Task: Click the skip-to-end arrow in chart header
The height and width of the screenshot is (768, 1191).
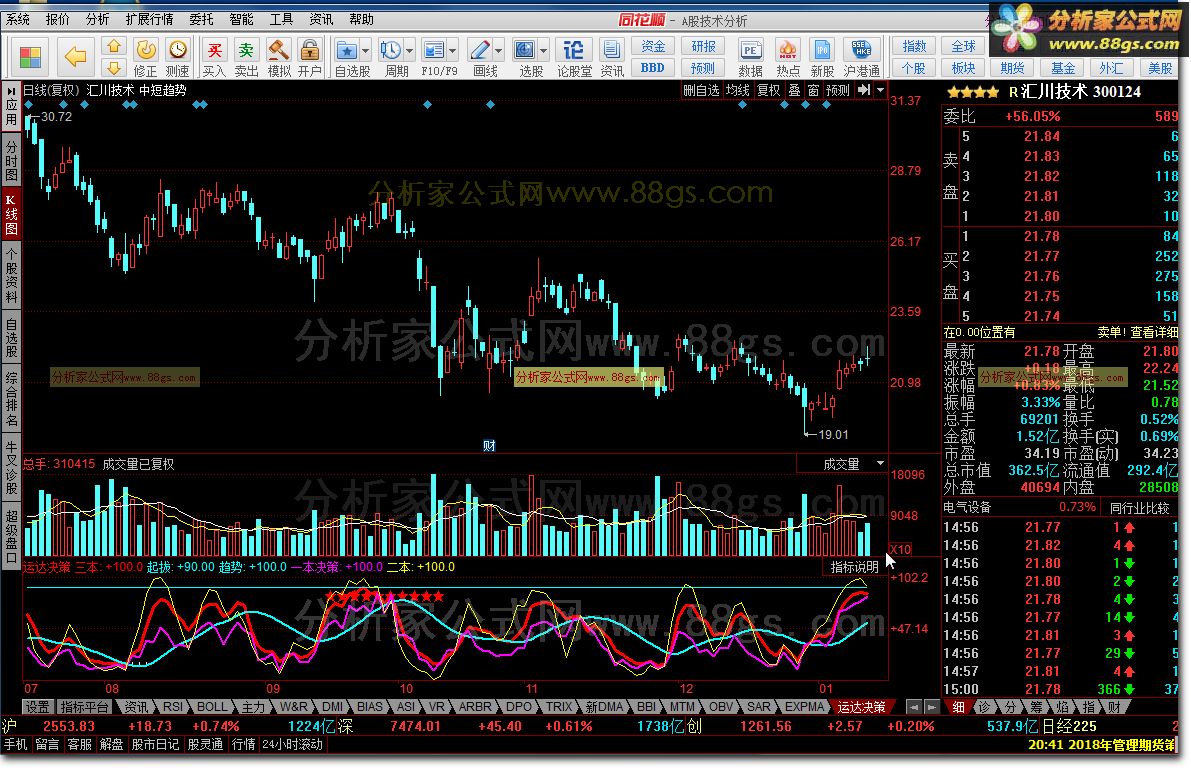Action: point(864,90)
